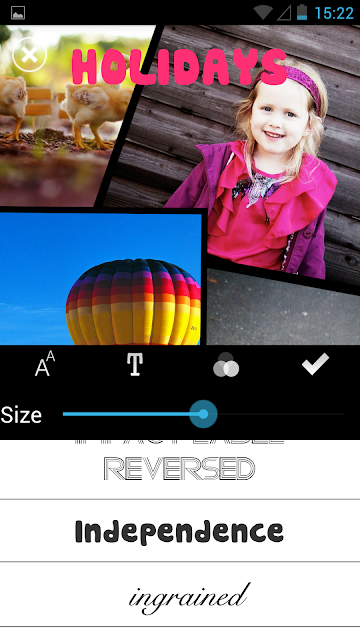360x640 pixels.
Task: Confirm edits with the checkmark icon
Action: click(x=315, y=364)
